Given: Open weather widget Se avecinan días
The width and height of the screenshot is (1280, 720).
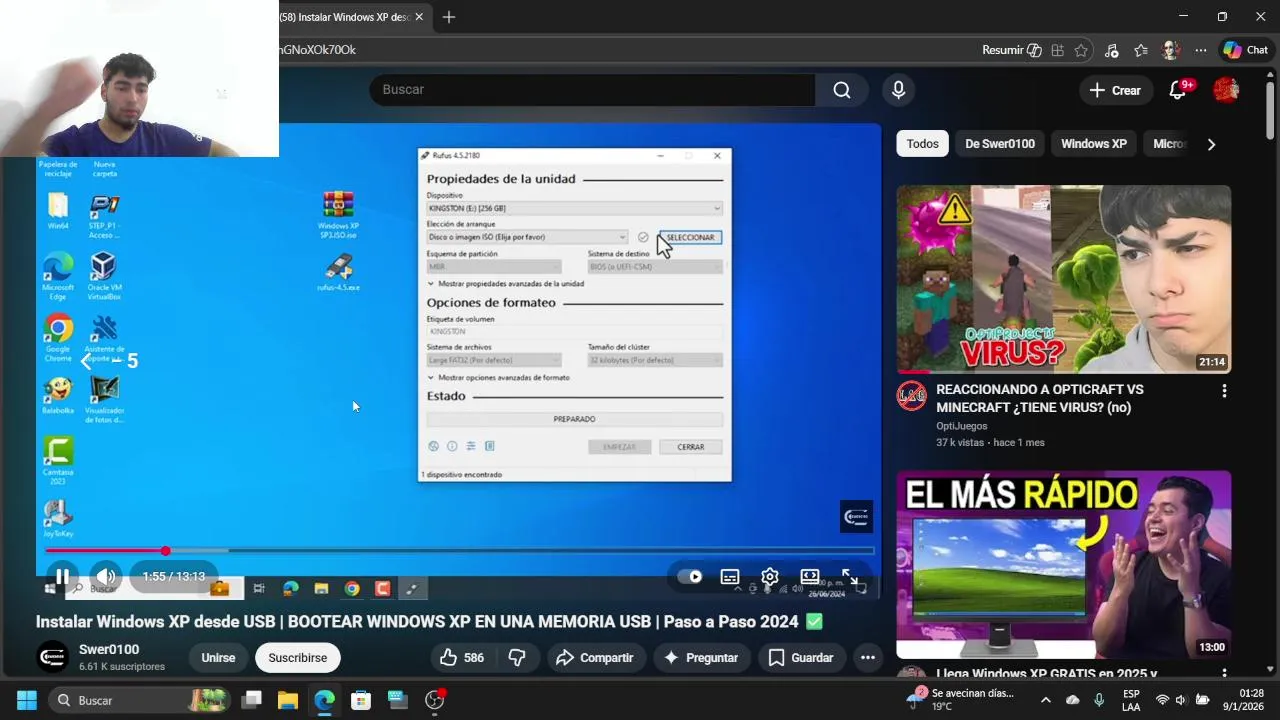Looking at the screenshot, I should 962,700.
